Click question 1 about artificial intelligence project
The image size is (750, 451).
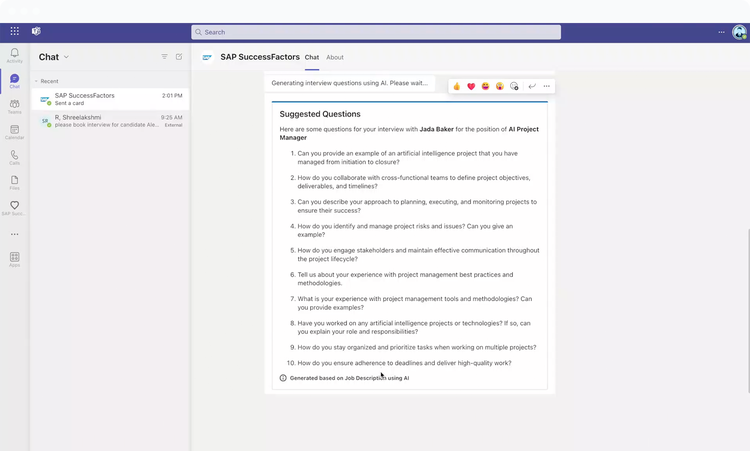click(408, 158)
